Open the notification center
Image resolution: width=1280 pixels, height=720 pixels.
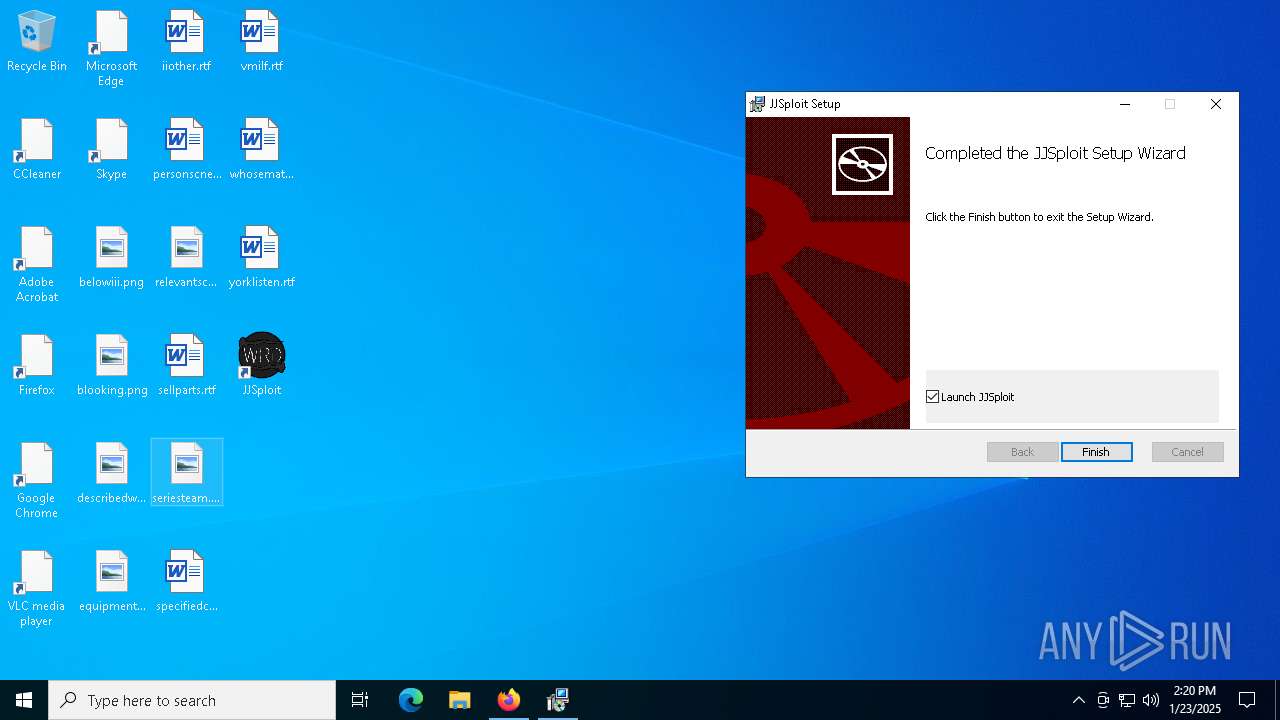(x=1247, y=700)
